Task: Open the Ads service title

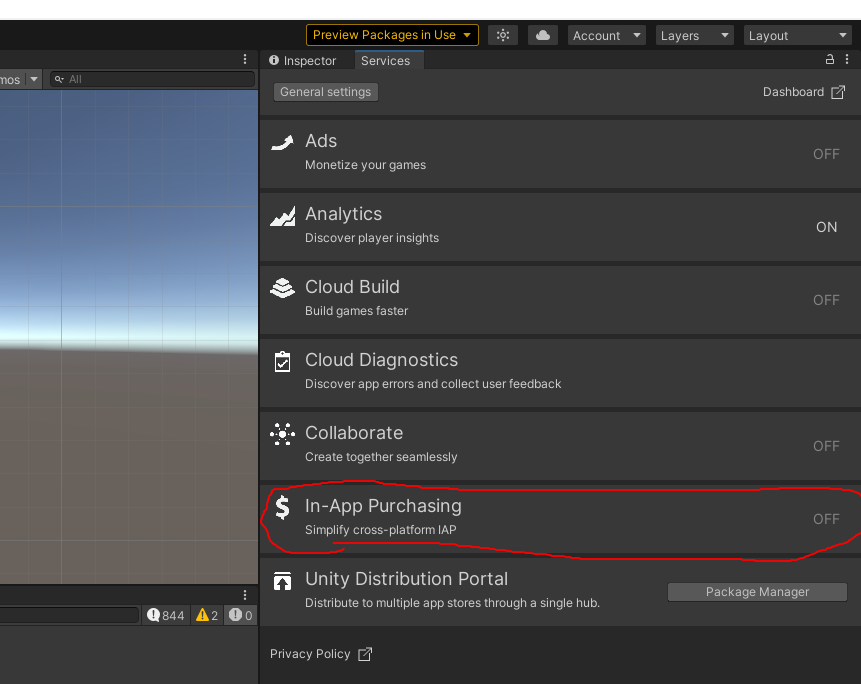Action: coord(321,141)
